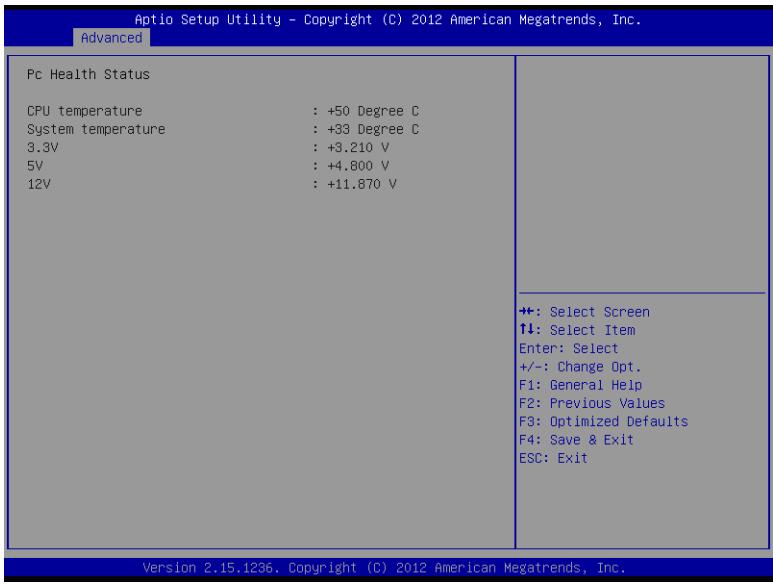Select the 12V voltage label
773x584 pixels.
click(x=39, y=184)
